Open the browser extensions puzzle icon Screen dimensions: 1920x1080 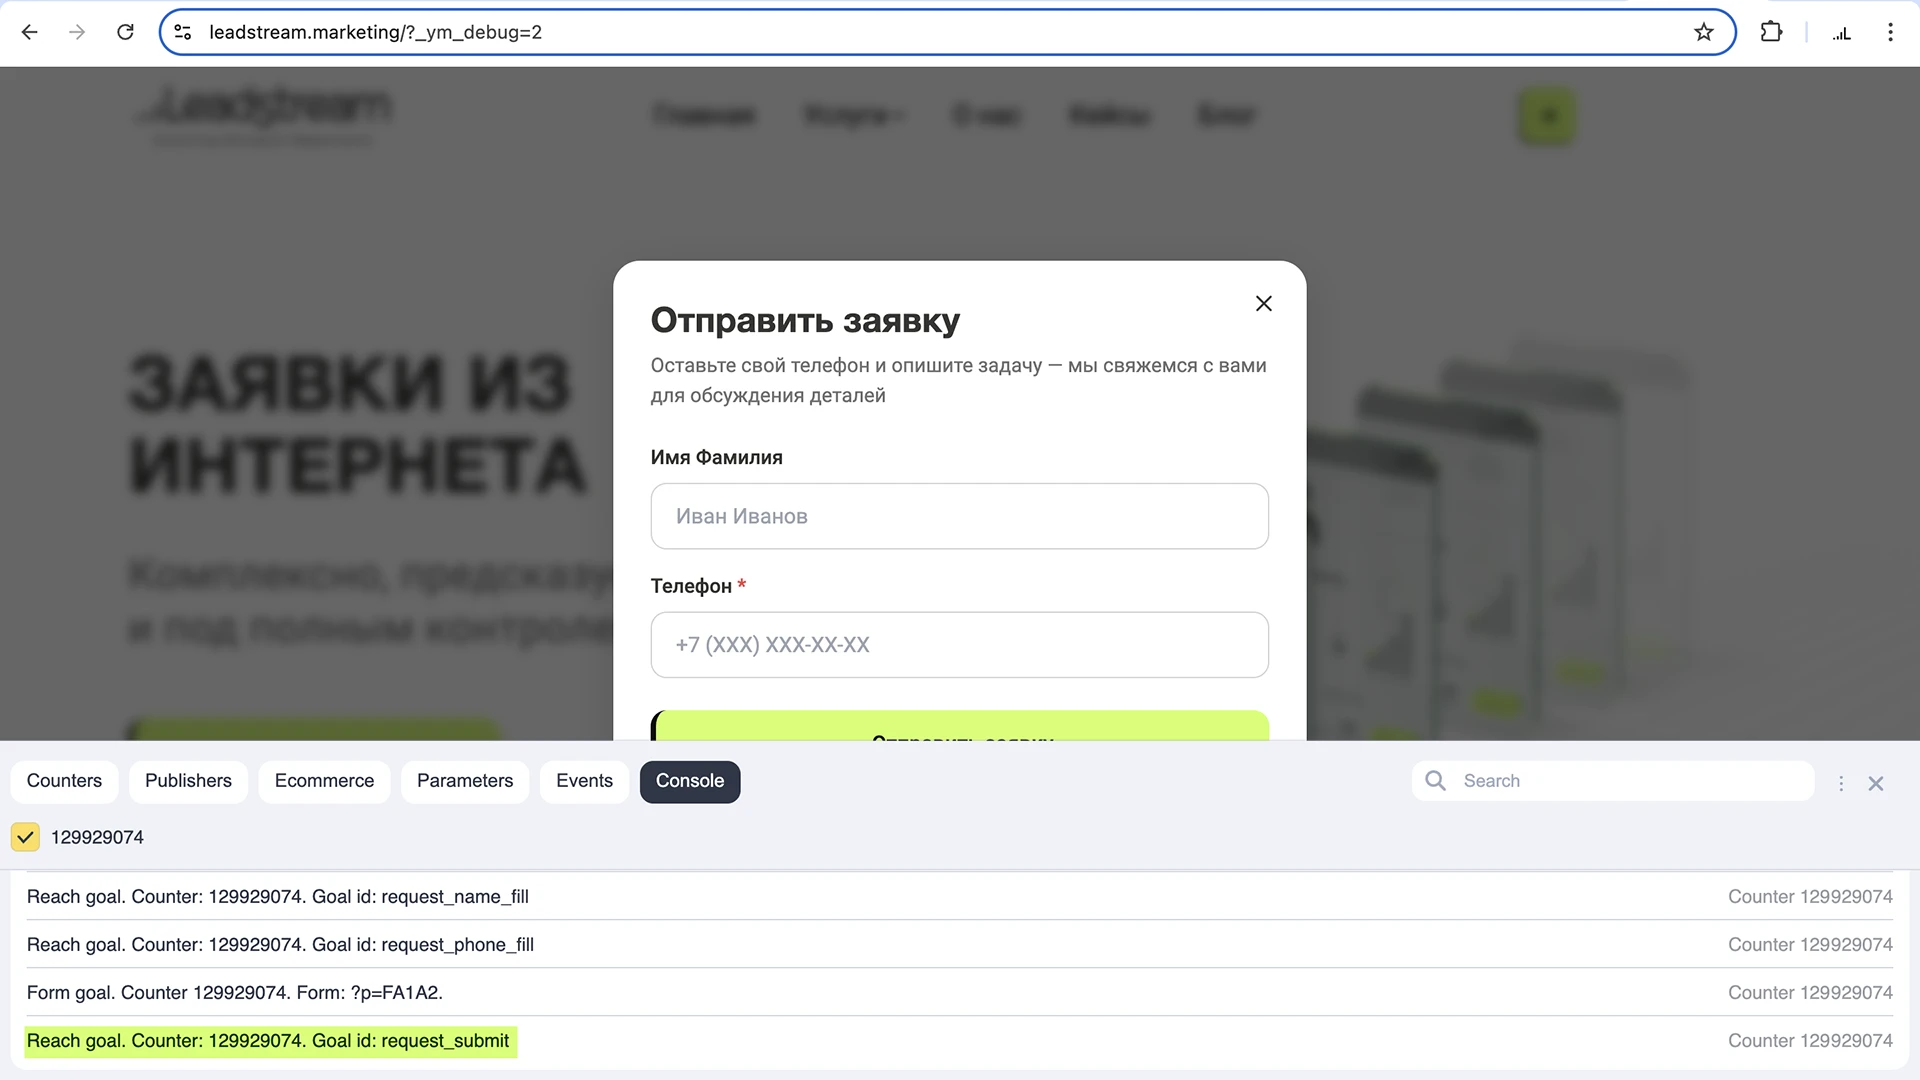click(1771, 32)
